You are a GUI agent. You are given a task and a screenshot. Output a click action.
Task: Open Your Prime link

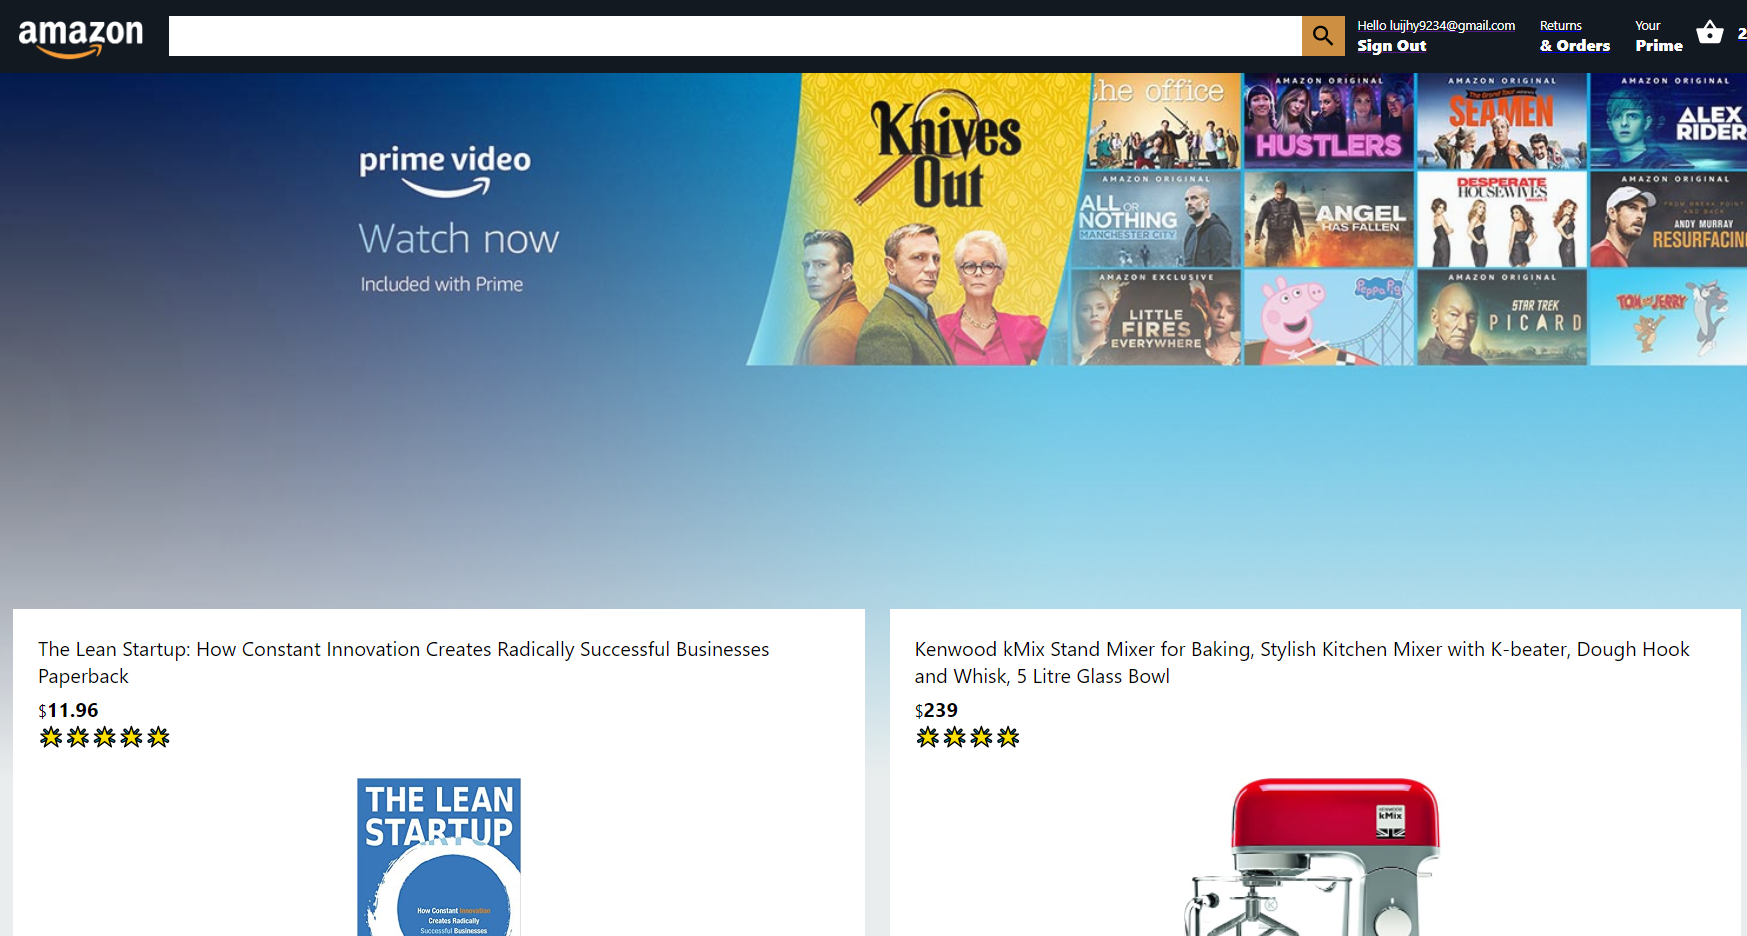[1659, 36]
